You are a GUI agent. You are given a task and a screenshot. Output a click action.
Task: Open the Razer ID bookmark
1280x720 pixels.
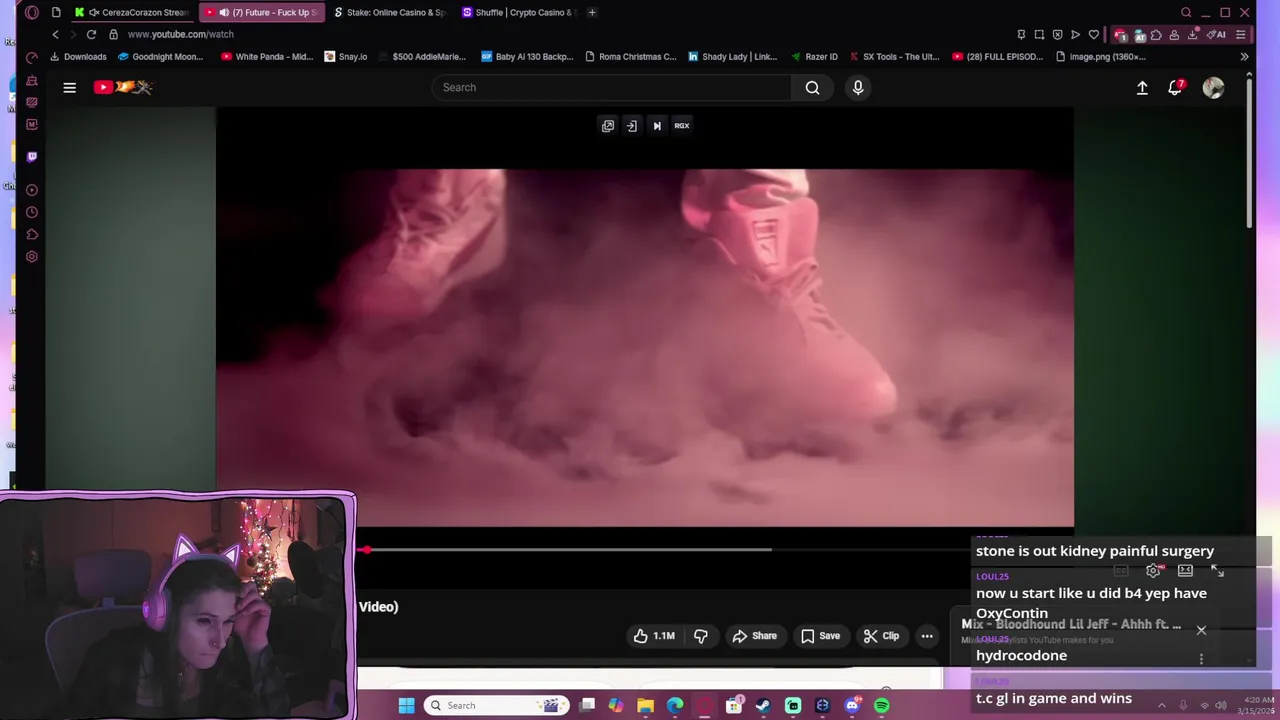[814, 57]
